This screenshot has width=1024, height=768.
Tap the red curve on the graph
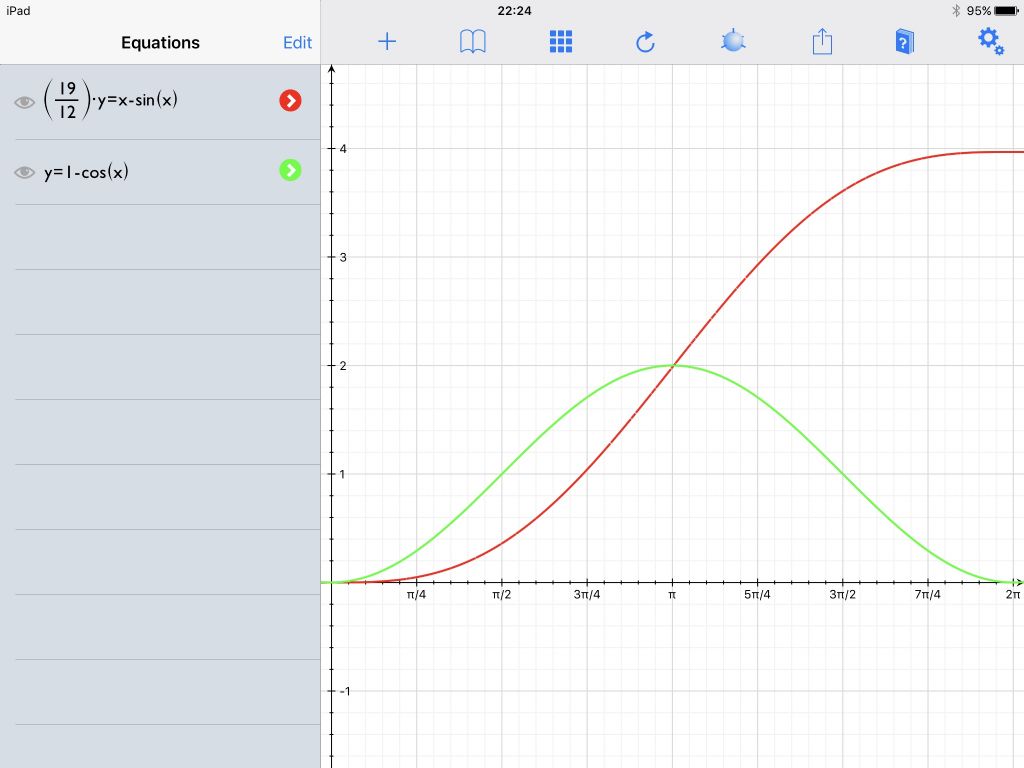click(x=758, y=264)
